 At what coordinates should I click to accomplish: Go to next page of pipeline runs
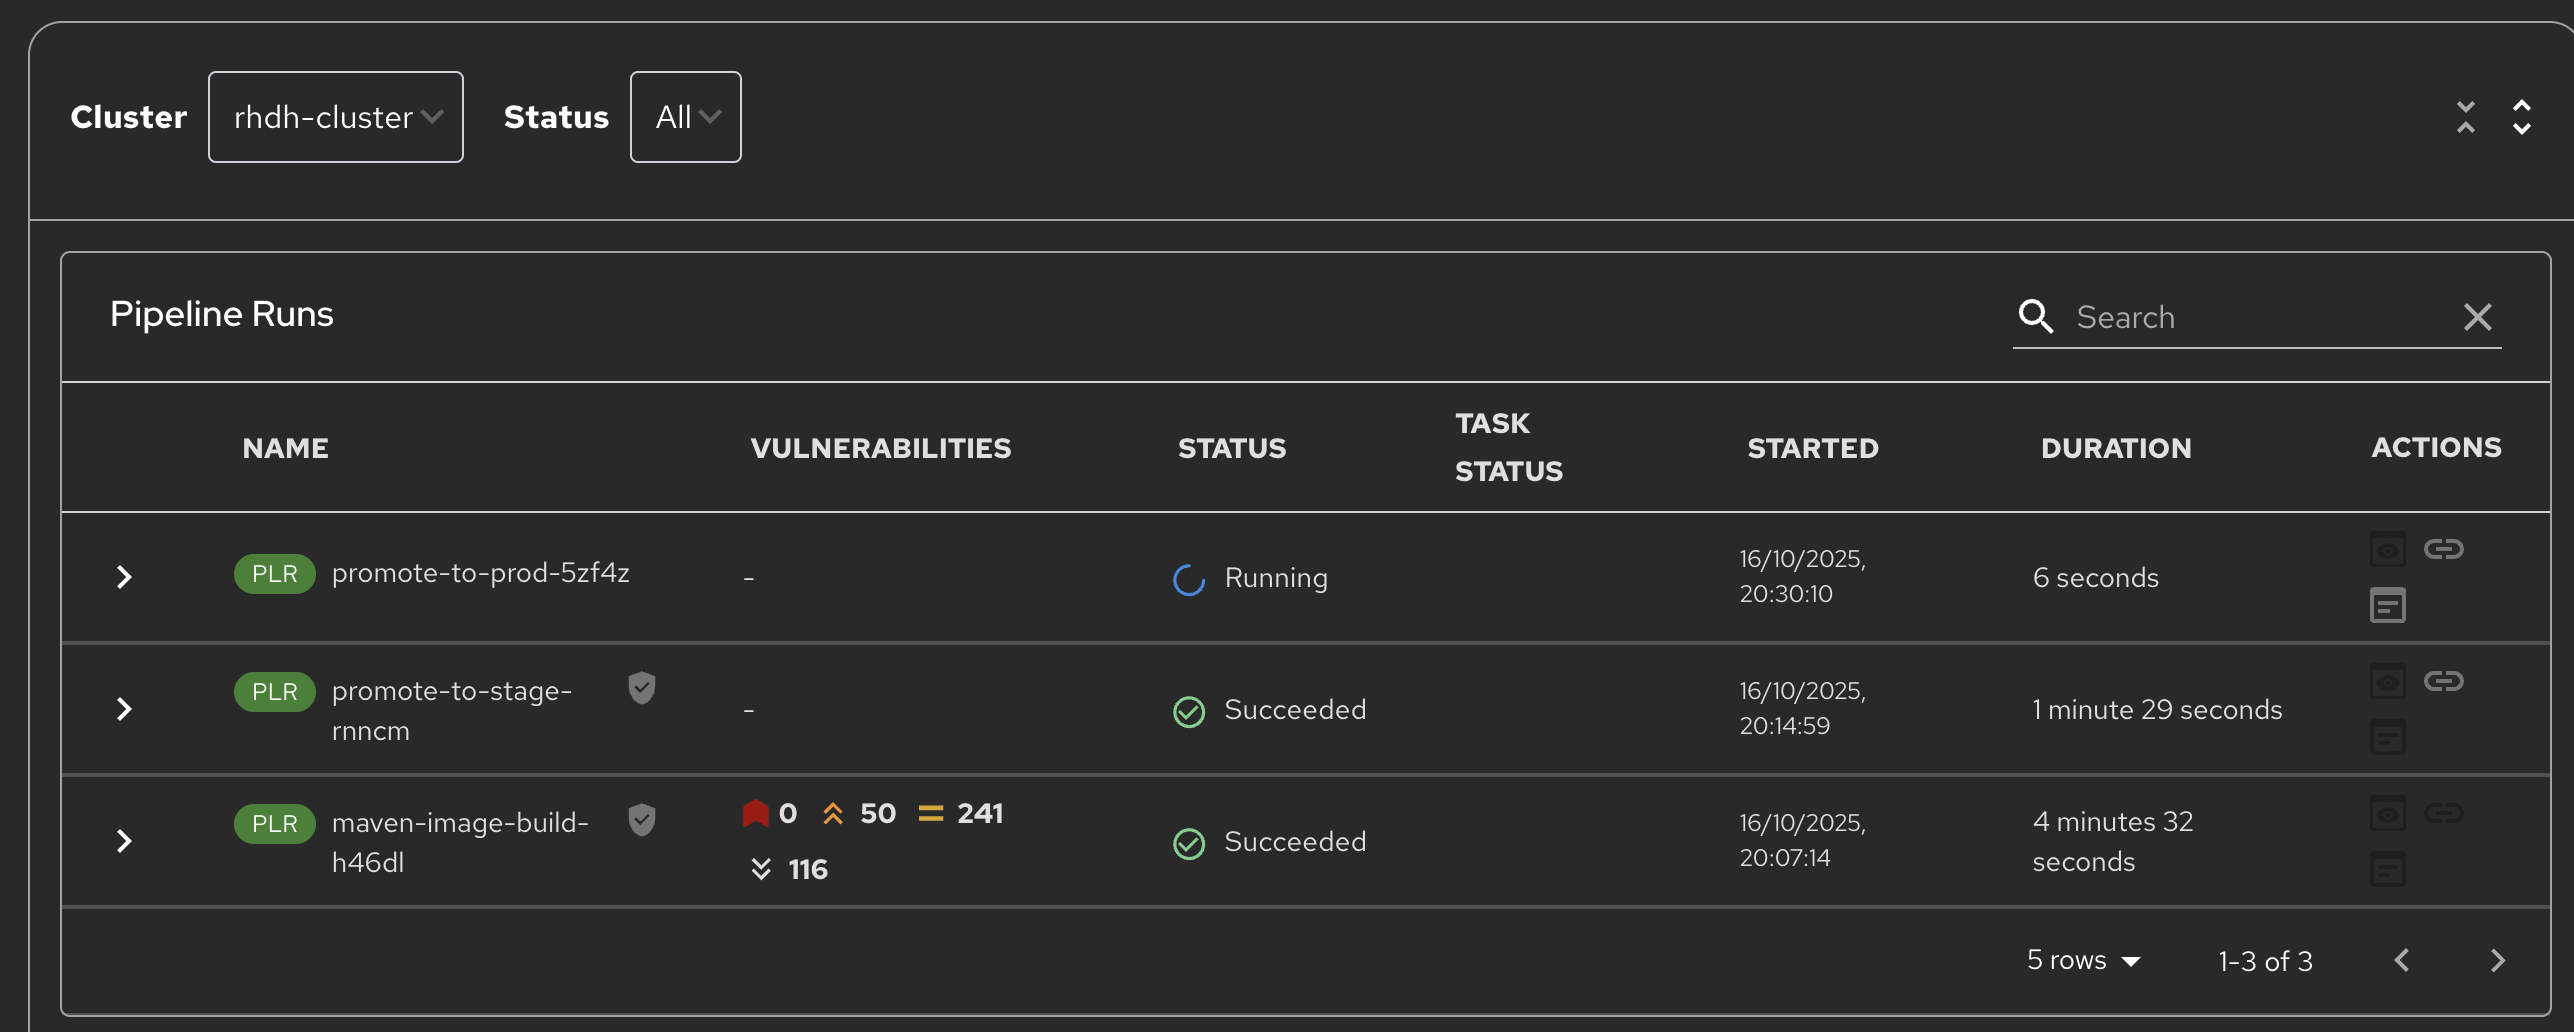coord(2497,960)
